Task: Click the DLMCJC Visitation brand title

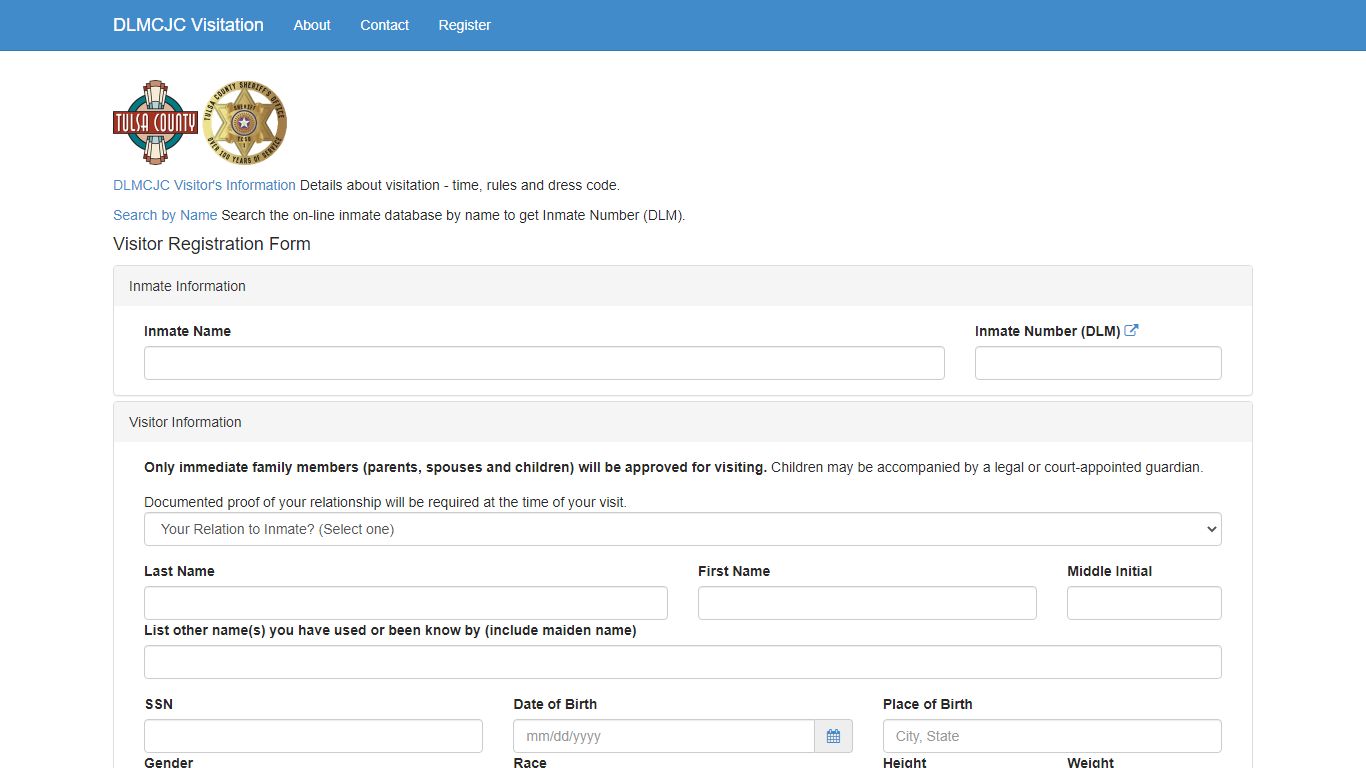Action: pos(188,25)
